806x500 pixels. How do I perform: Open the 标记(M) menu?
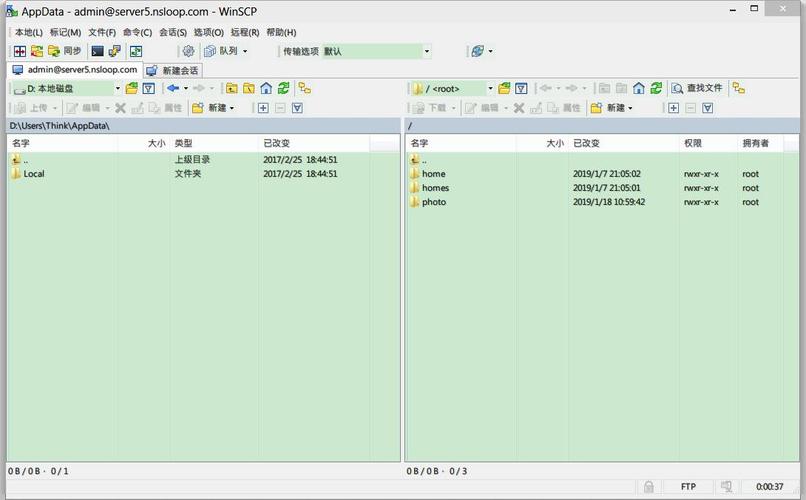65,32
